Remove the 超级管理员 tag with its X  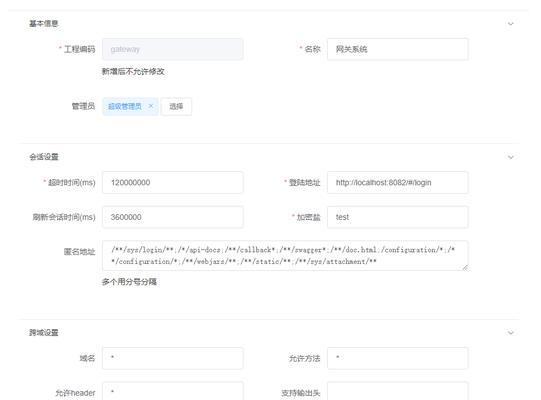pyautogui.click(x=151, y=106)
